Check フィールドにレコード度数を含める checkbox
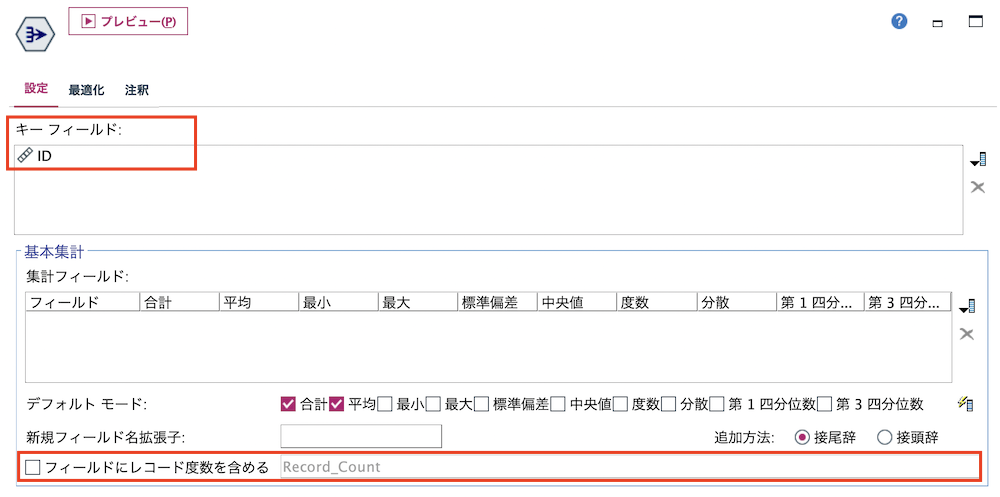This screenshot has width=1000, height=497. pyautogui.click(x=33, y=468)
